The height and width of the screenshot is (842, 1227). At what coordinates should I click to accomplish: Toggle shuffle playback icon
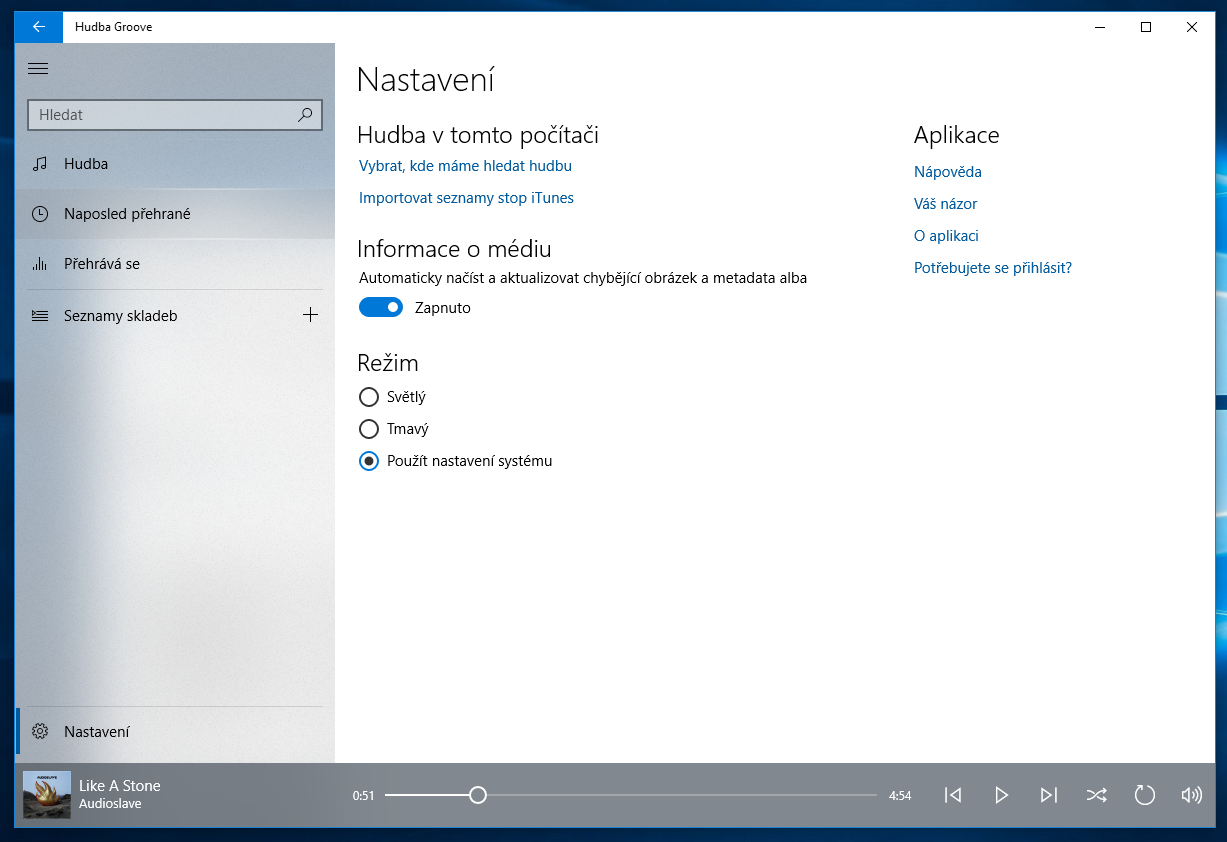(1096, 795)
